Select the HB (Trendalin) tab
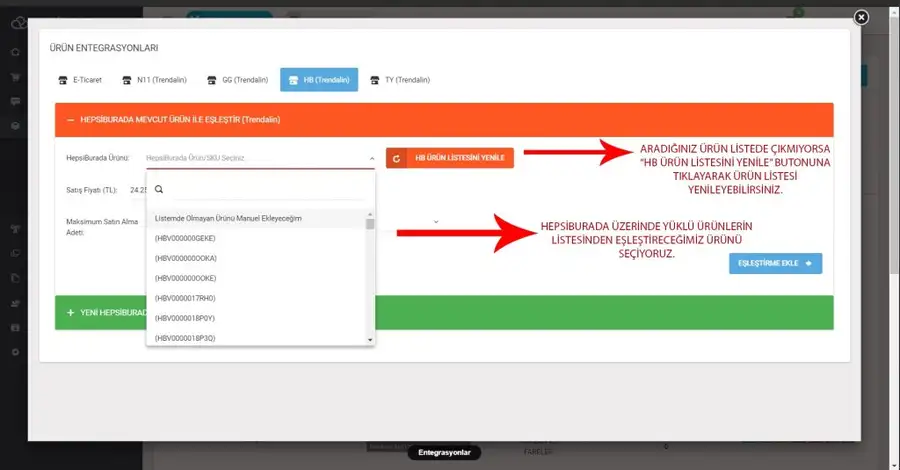This screenshot has width=900, height=470. [319, 80]
